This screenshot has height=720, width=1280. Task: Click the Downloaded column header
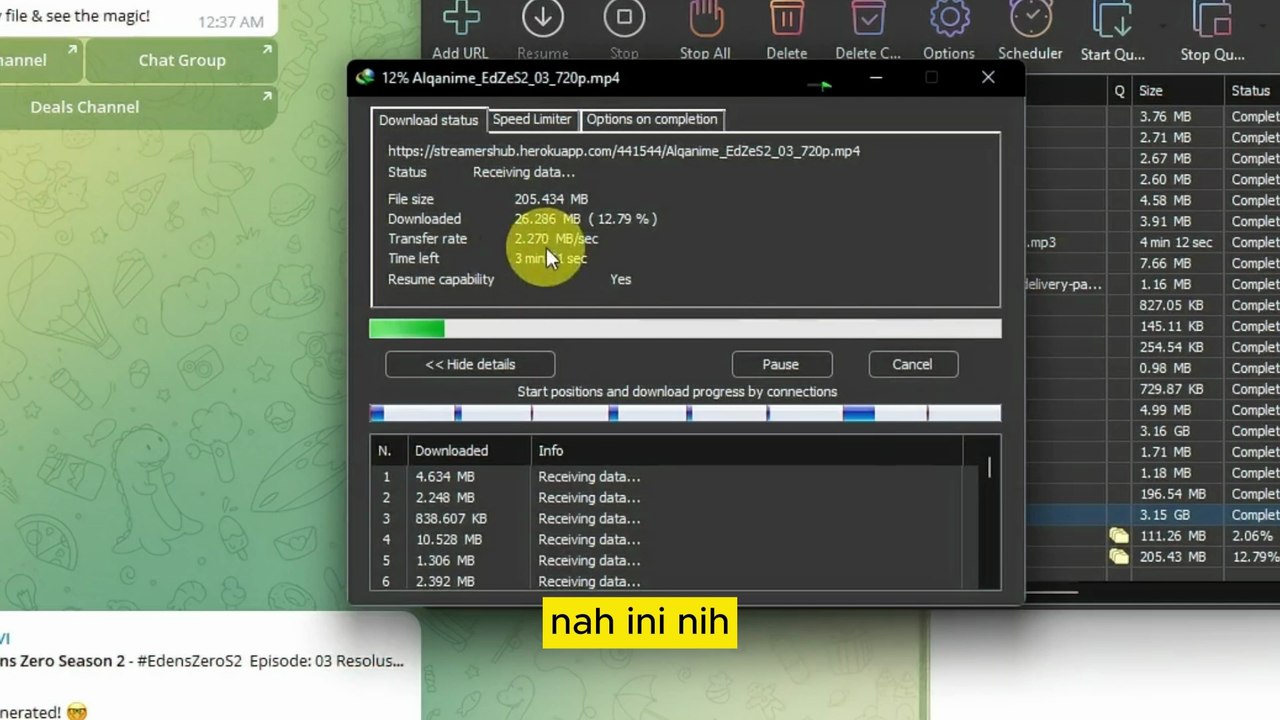(470, 451)
